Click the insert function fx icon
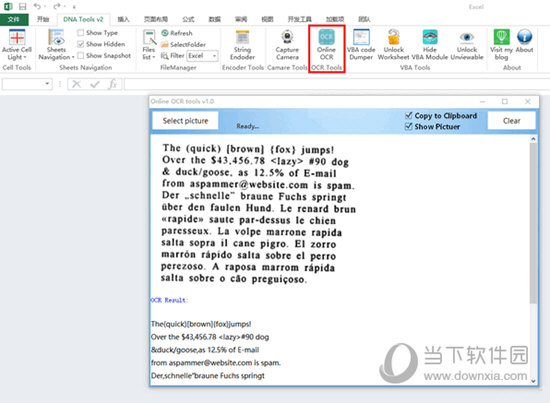This screenshot has width=550, height=403. 113,84
